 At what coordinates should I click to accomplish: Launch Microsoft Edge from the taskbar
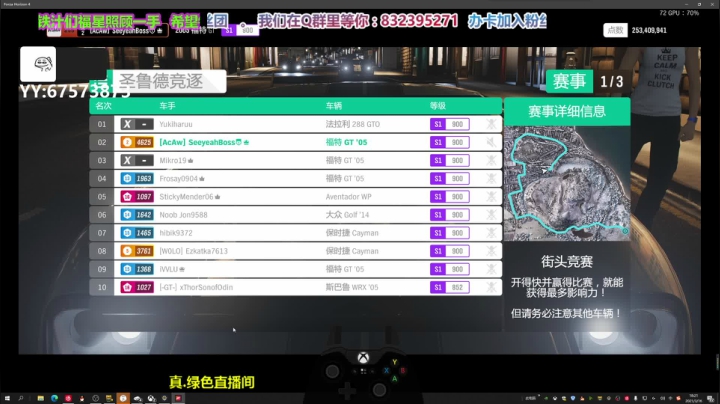(x=54, y=398)
